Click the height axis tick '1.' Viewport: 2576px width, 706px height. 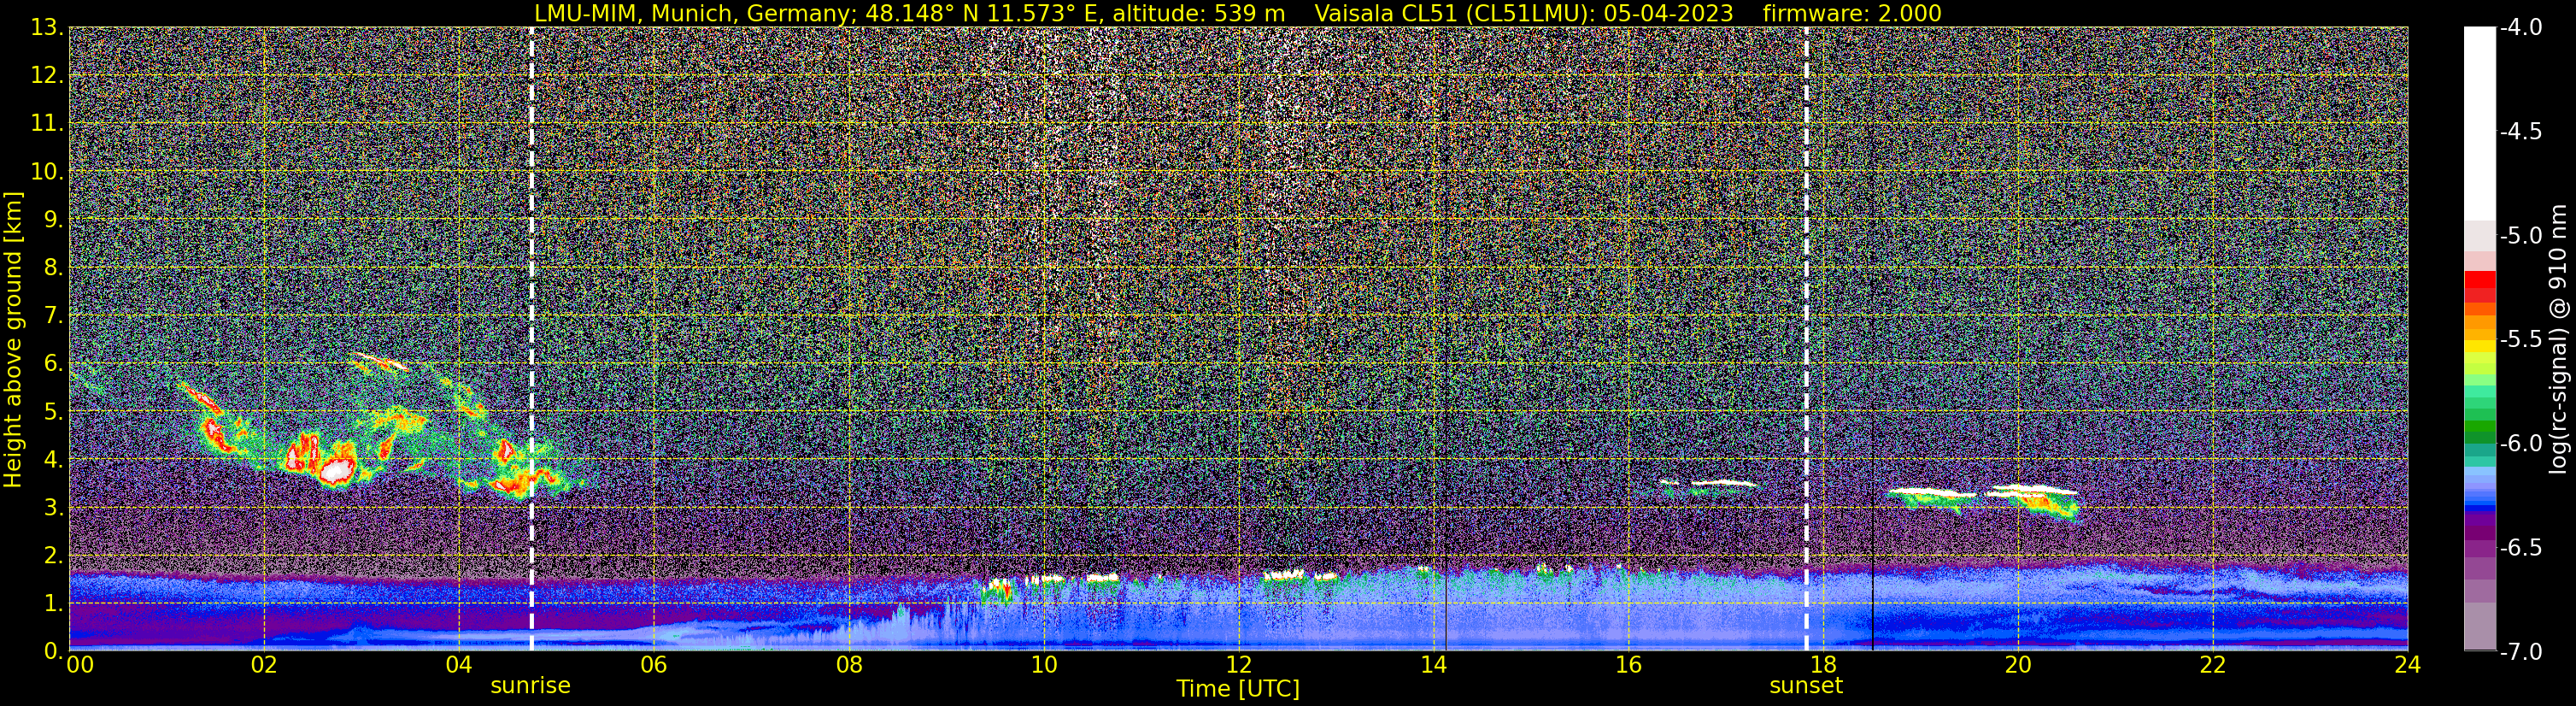click(54, 604)
